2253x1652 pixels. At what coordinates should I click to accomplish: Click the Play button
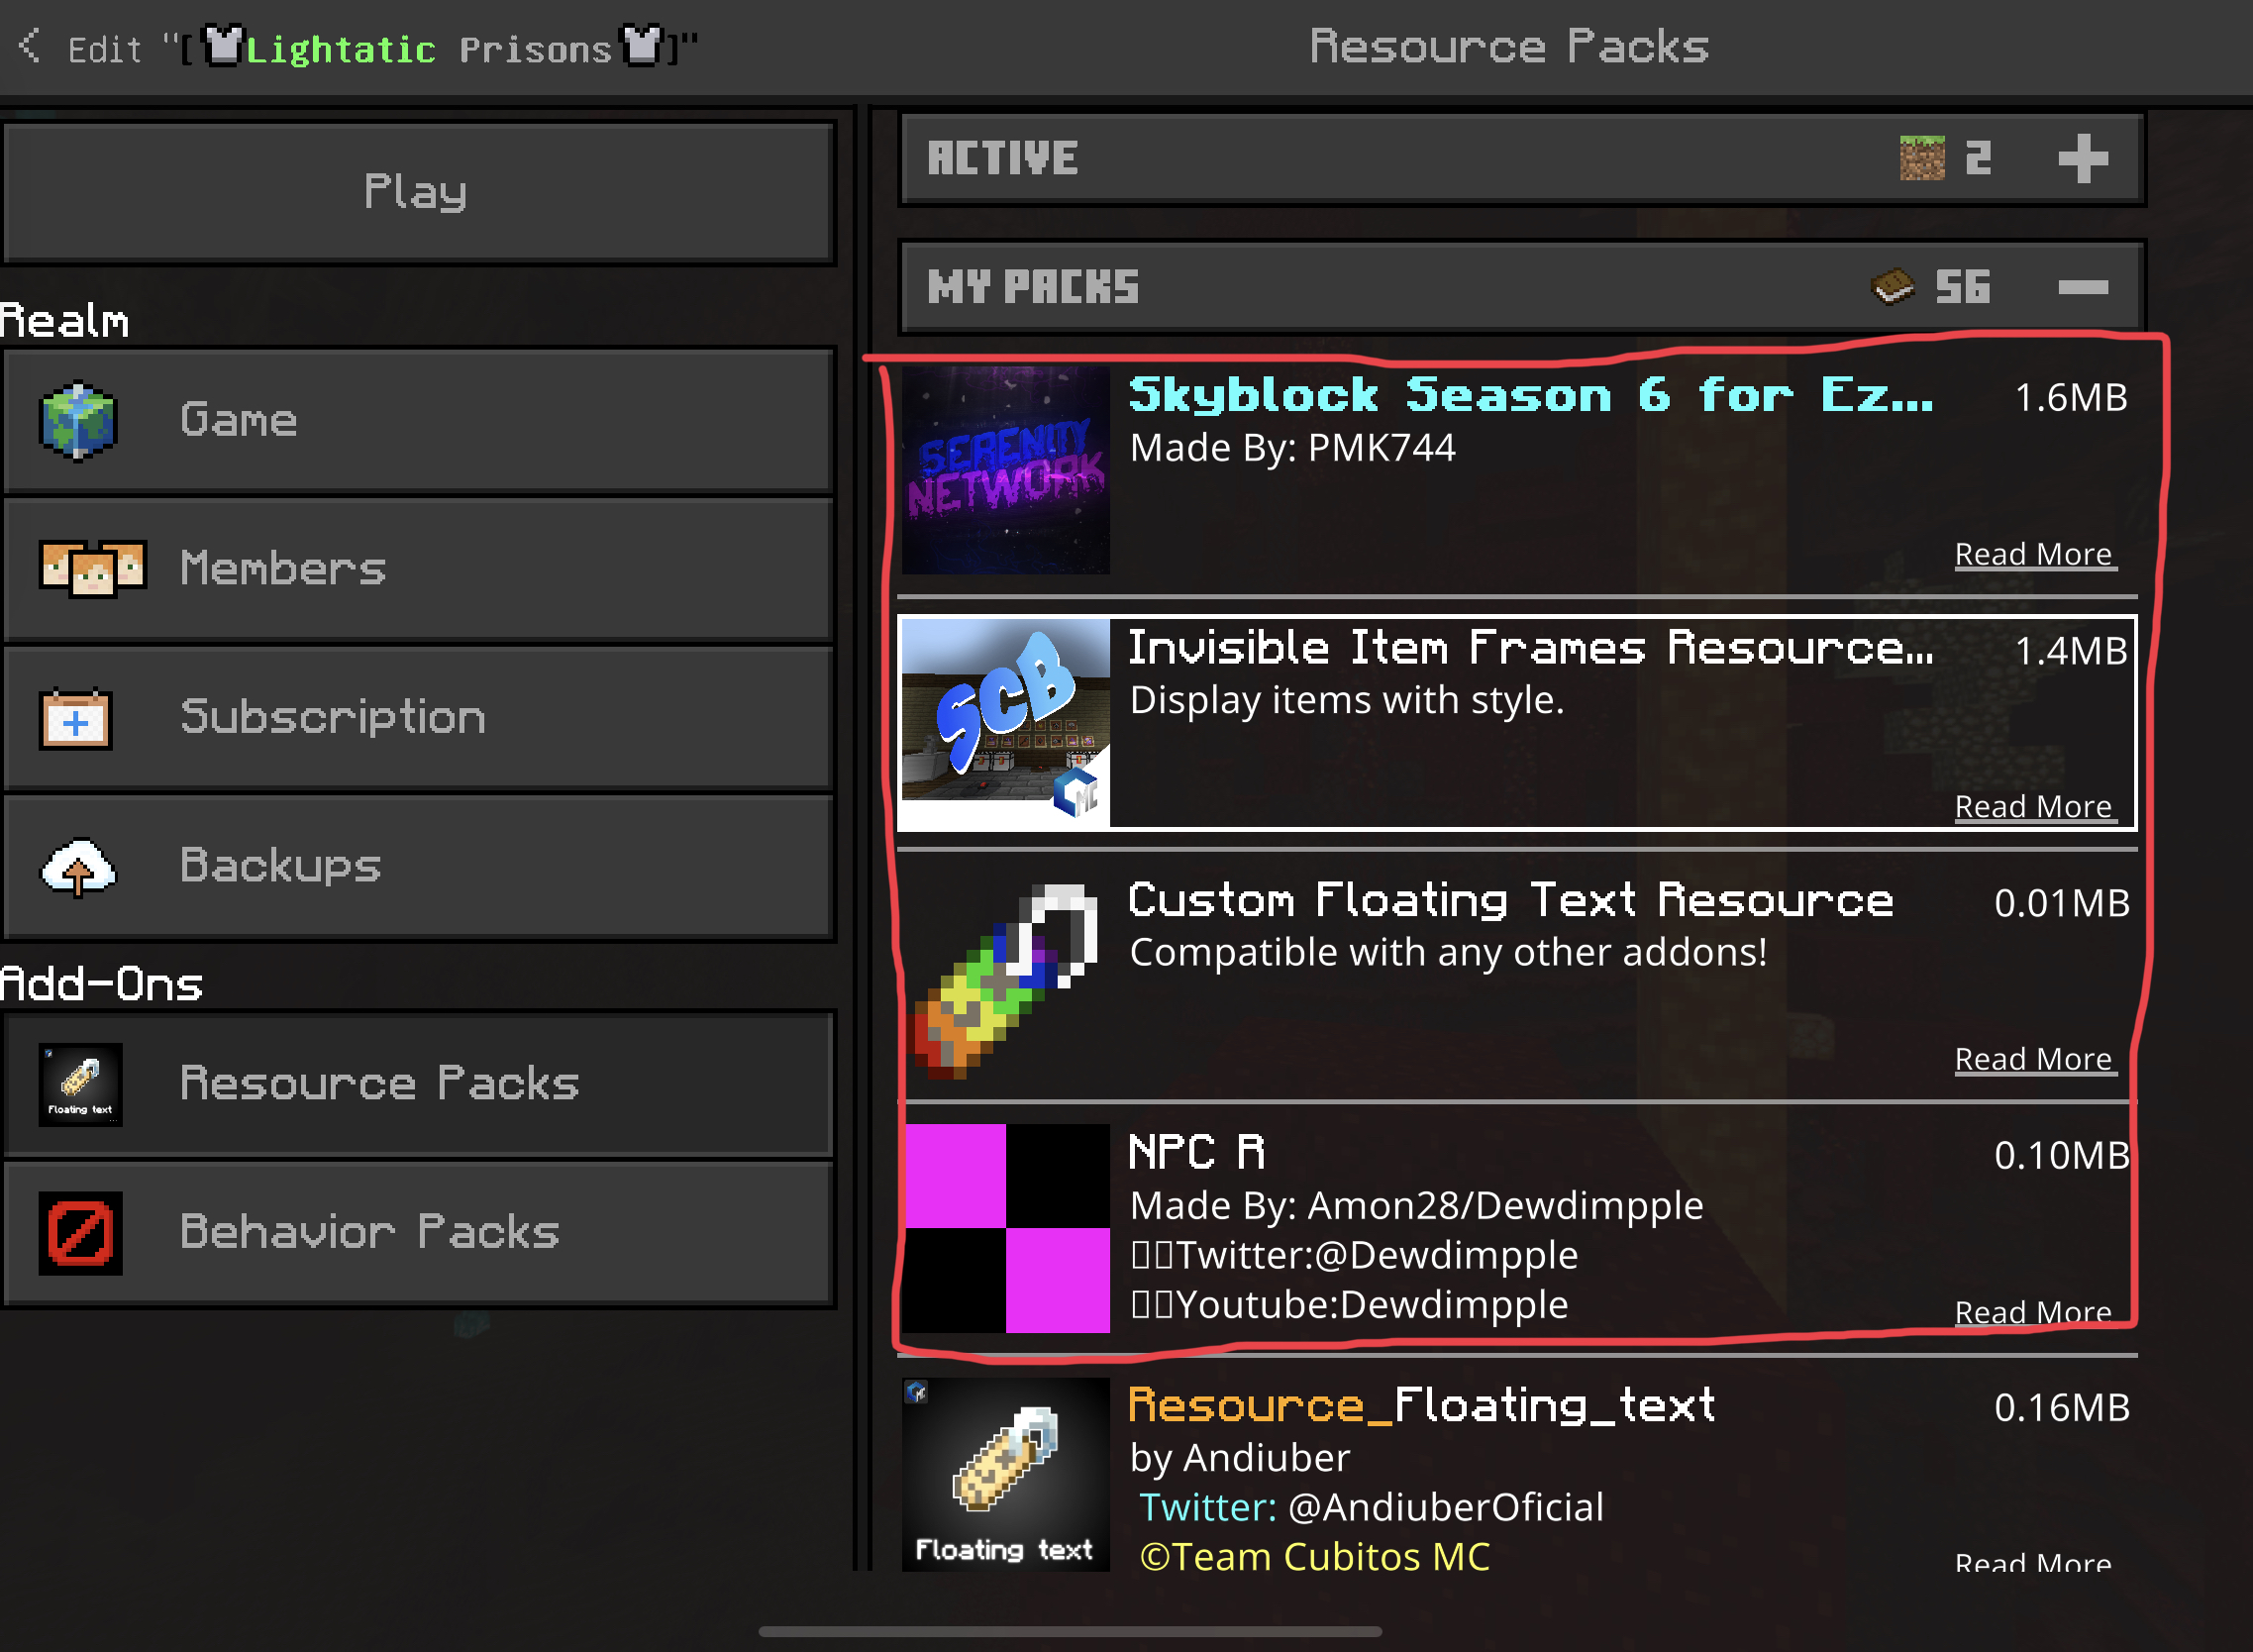coord(419,192)
